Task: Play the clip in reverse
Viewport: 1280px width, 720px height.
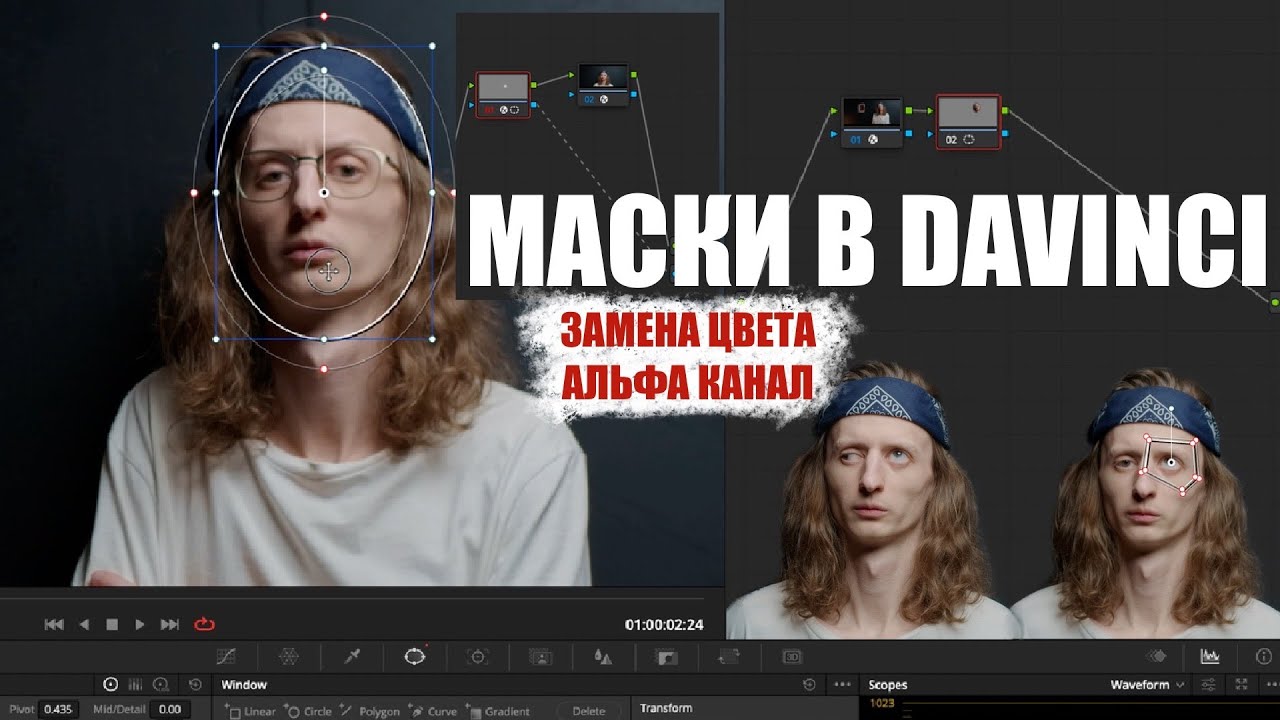Action: [x=84, y=624]
